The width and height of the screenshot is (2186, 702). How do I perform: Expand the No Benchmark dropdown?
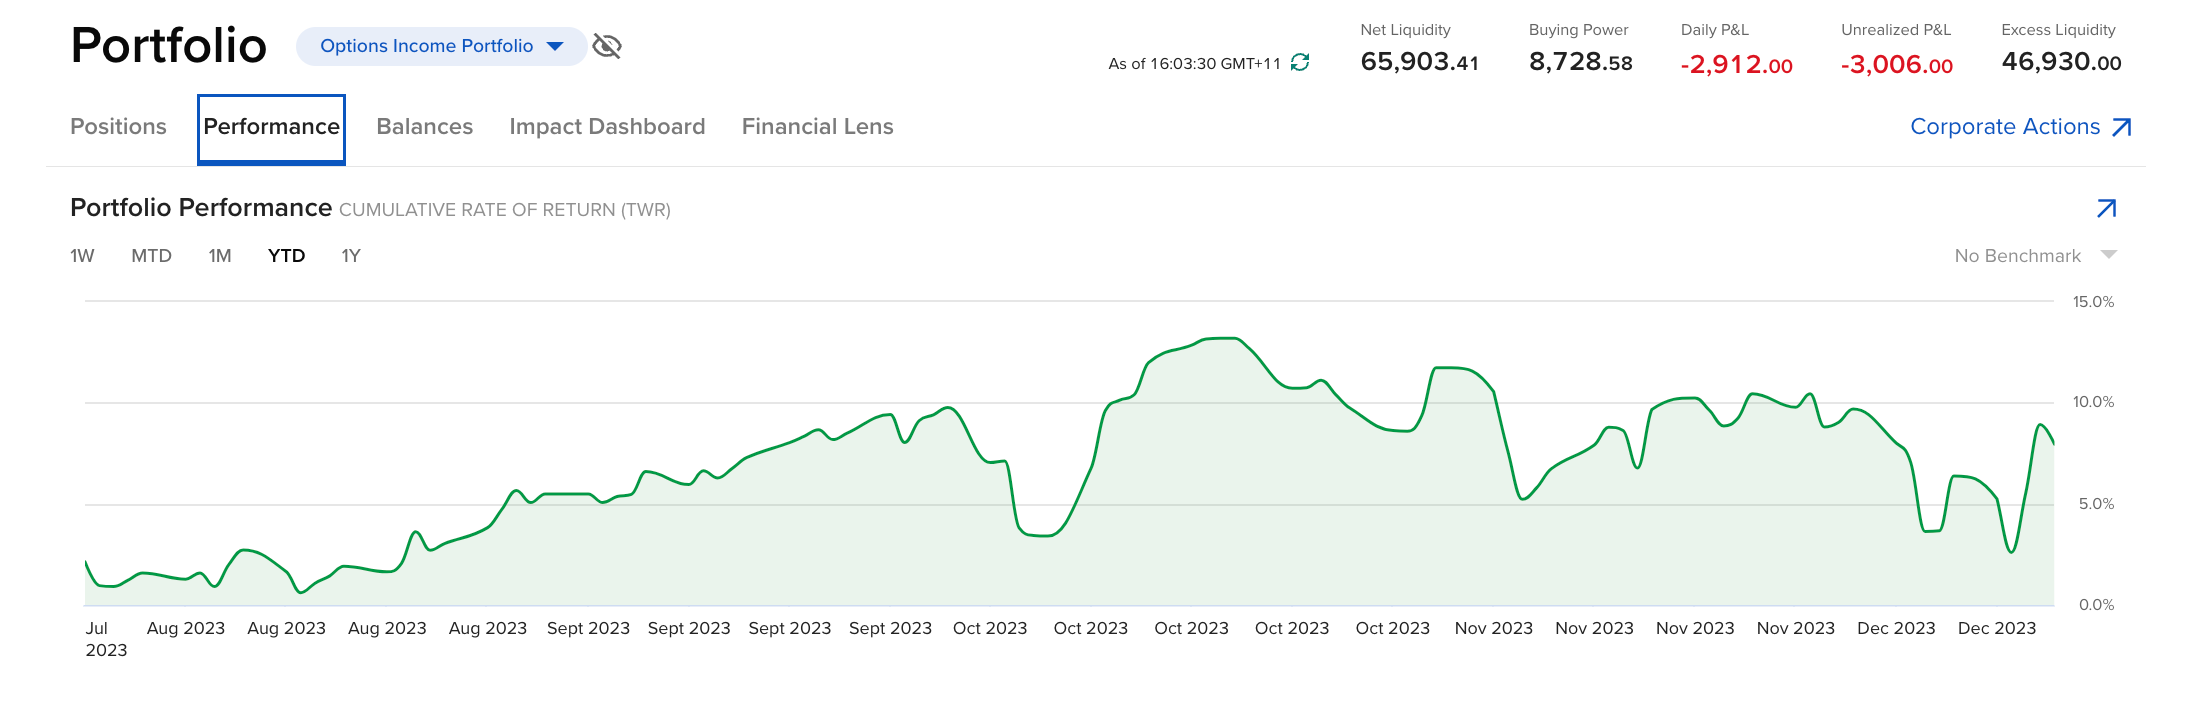coord(2035,256)
